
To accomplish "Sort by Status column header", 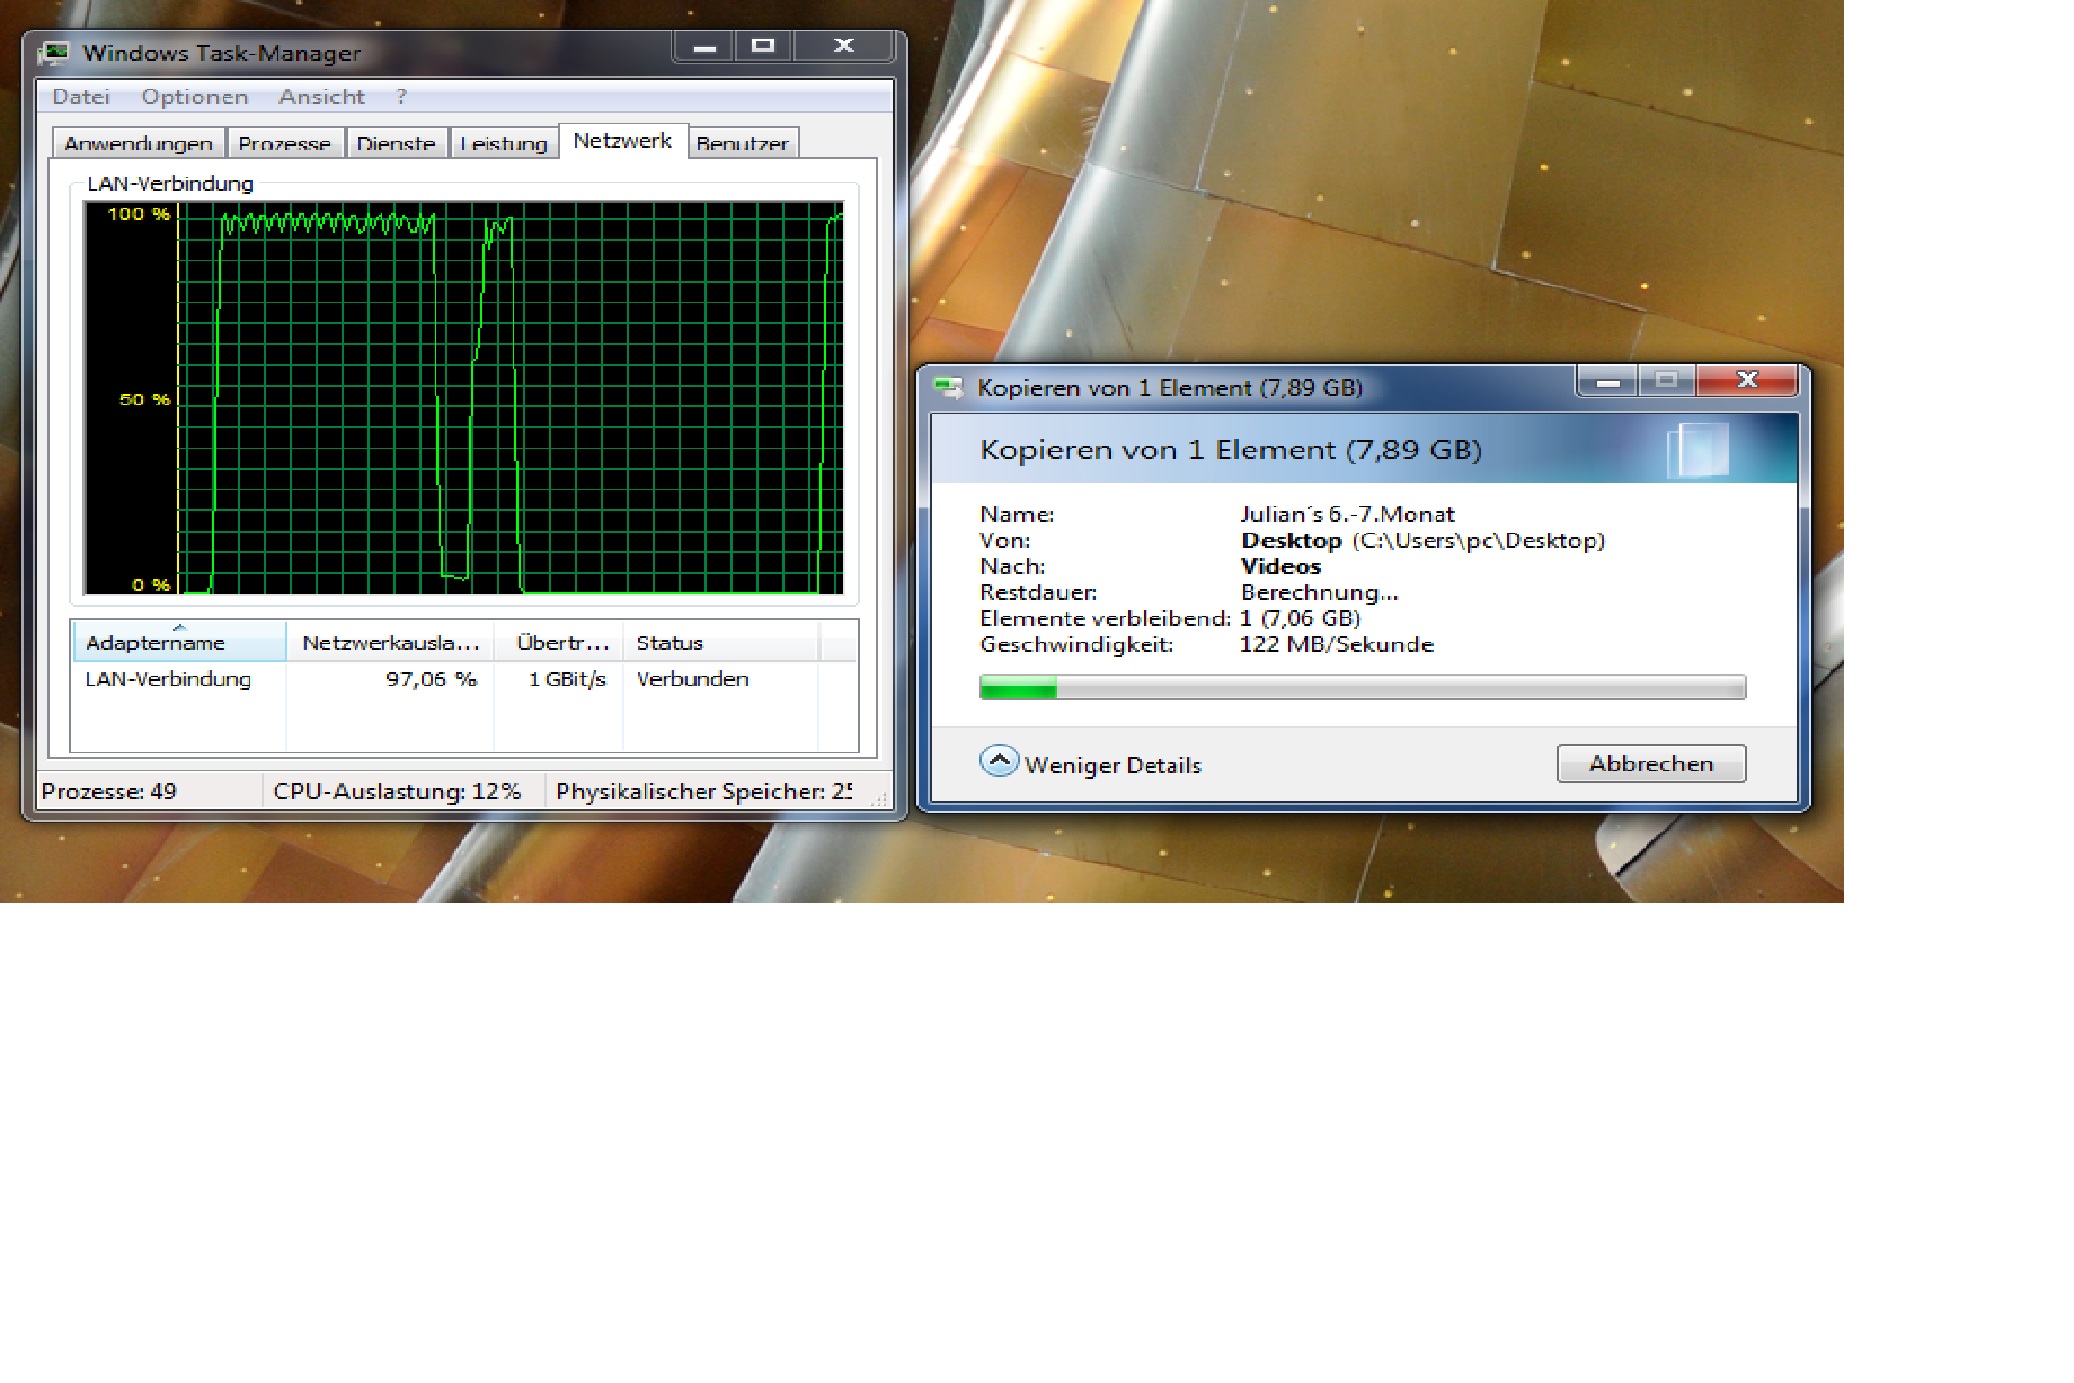I will coord(721,642).
